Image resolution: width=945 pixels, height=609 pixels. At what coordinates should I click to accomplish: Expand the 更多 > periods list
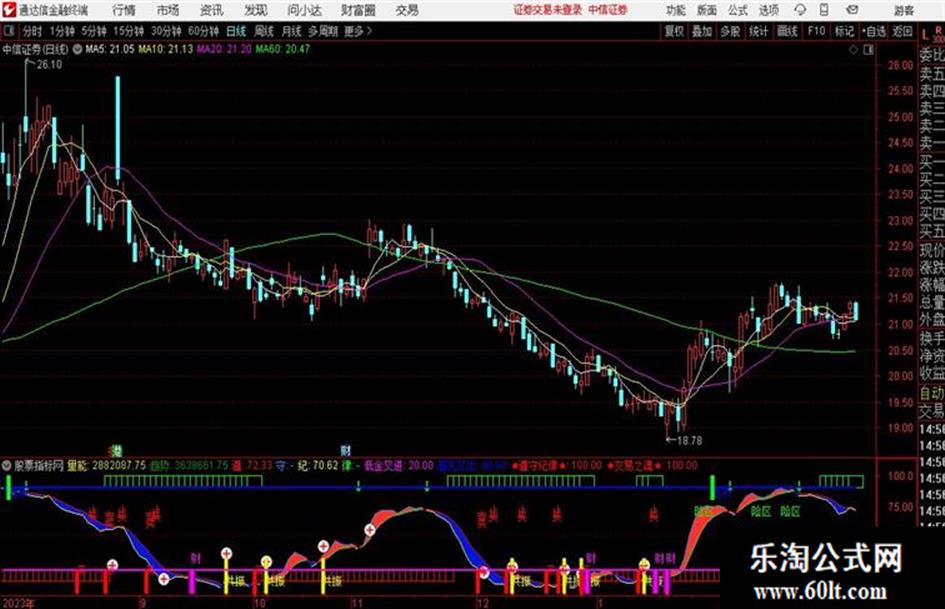[358, 31]
